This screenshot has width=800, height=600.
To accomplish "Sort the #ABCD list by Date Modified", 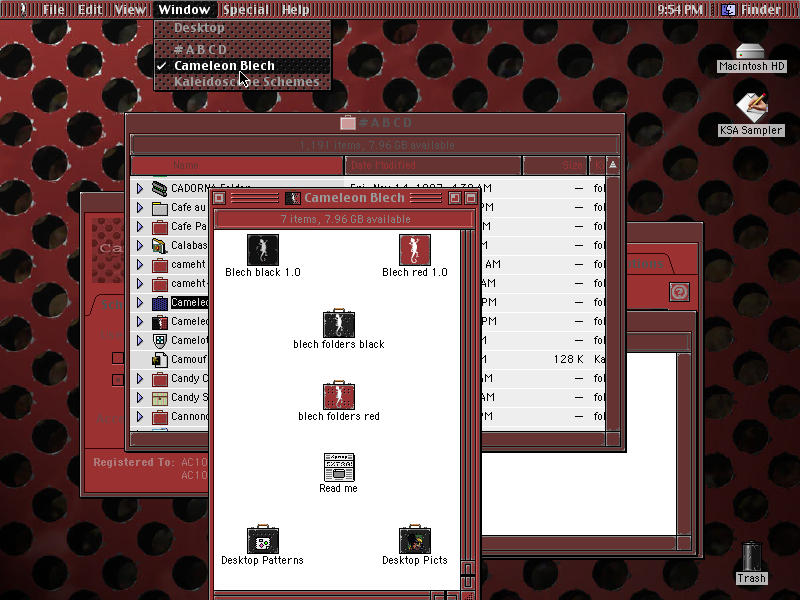I will pyautogui.click(x=433, y=165).
